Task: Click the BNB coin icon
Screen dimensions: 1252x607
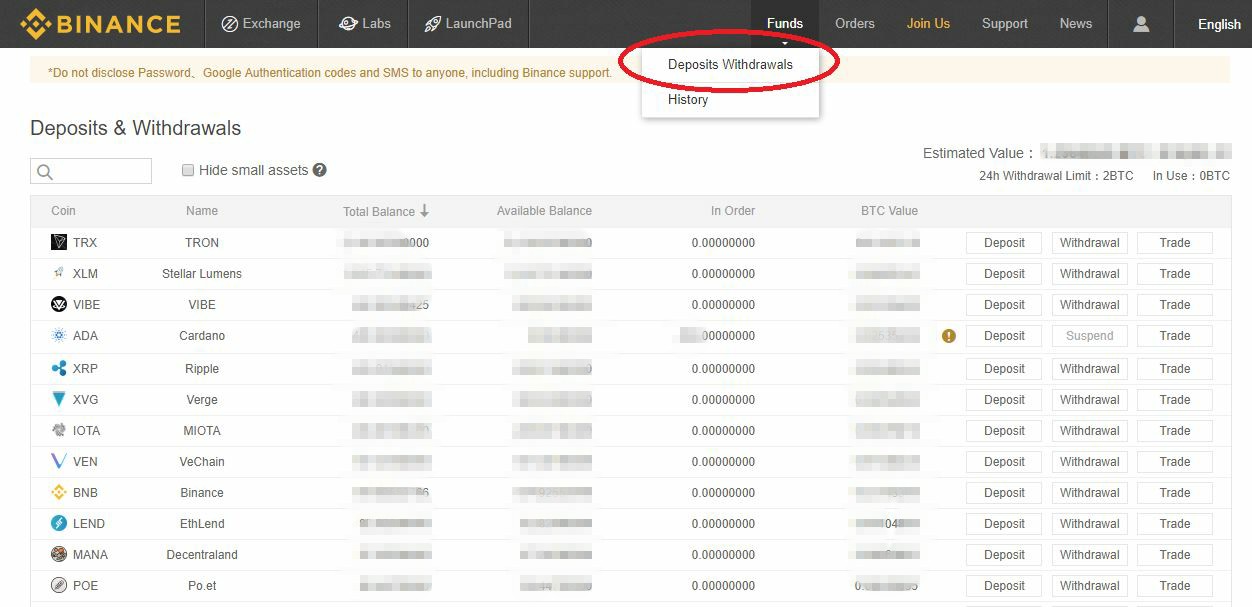Action: click(x=59, y=492)
